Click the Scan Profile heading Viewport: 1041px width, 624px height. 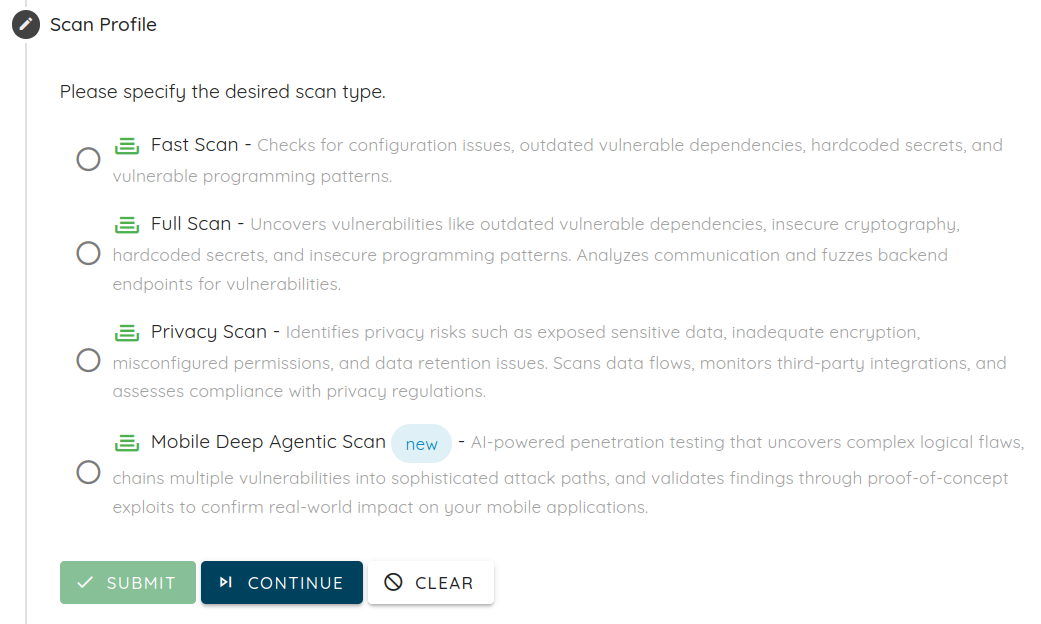pyautogui.click(x=102, y=24)
